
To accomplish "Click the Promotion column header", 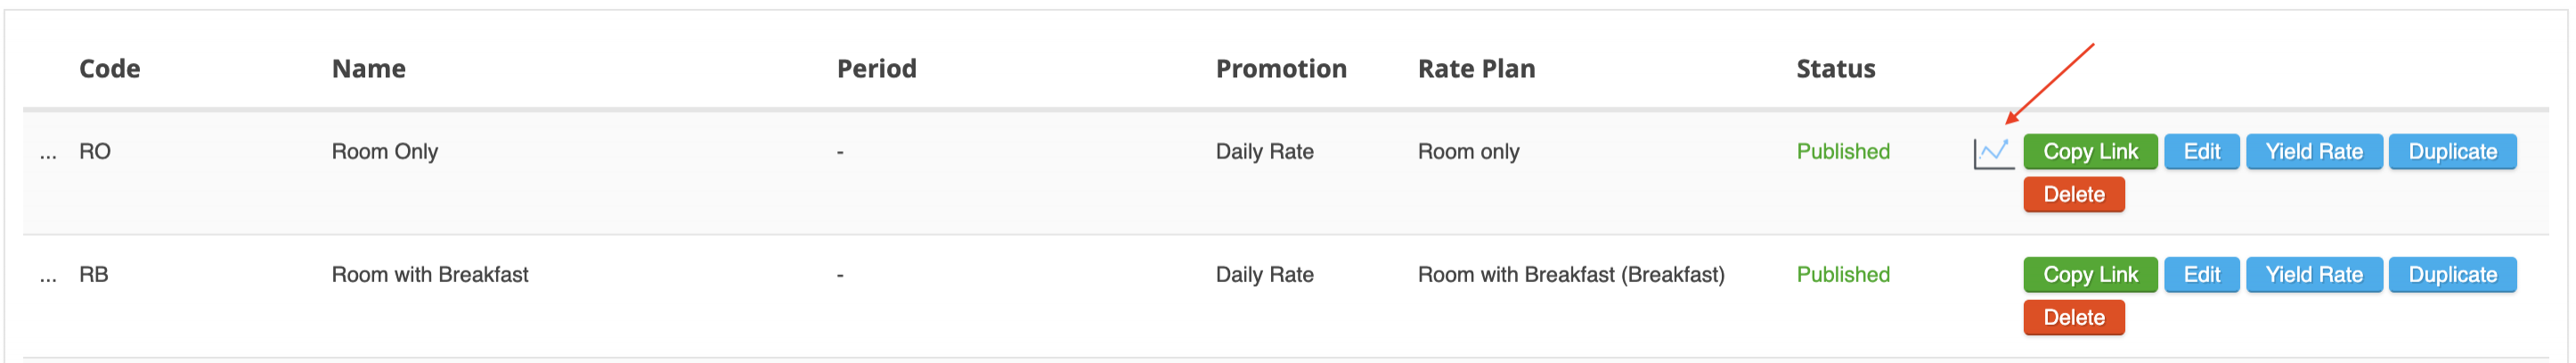I will (1280, 69).
